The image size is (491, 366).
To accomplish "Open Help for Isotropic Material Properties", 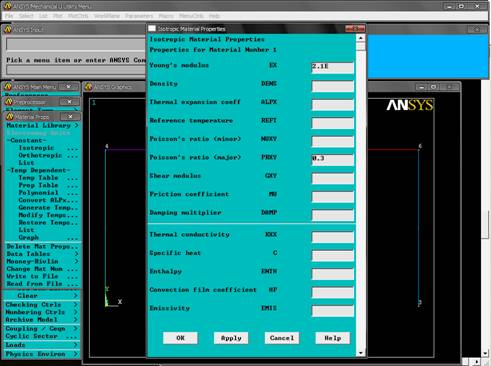I will (333, 338).
